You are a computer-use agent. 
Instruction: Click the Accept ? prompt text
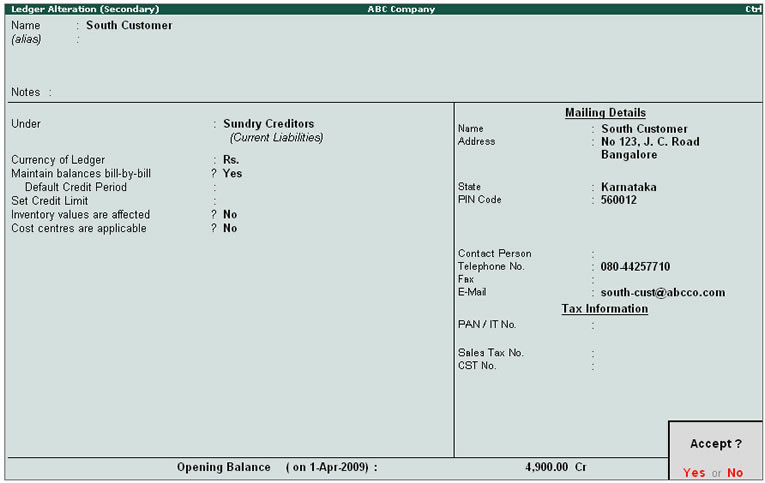pyautogui.click(x=716, y=444)
